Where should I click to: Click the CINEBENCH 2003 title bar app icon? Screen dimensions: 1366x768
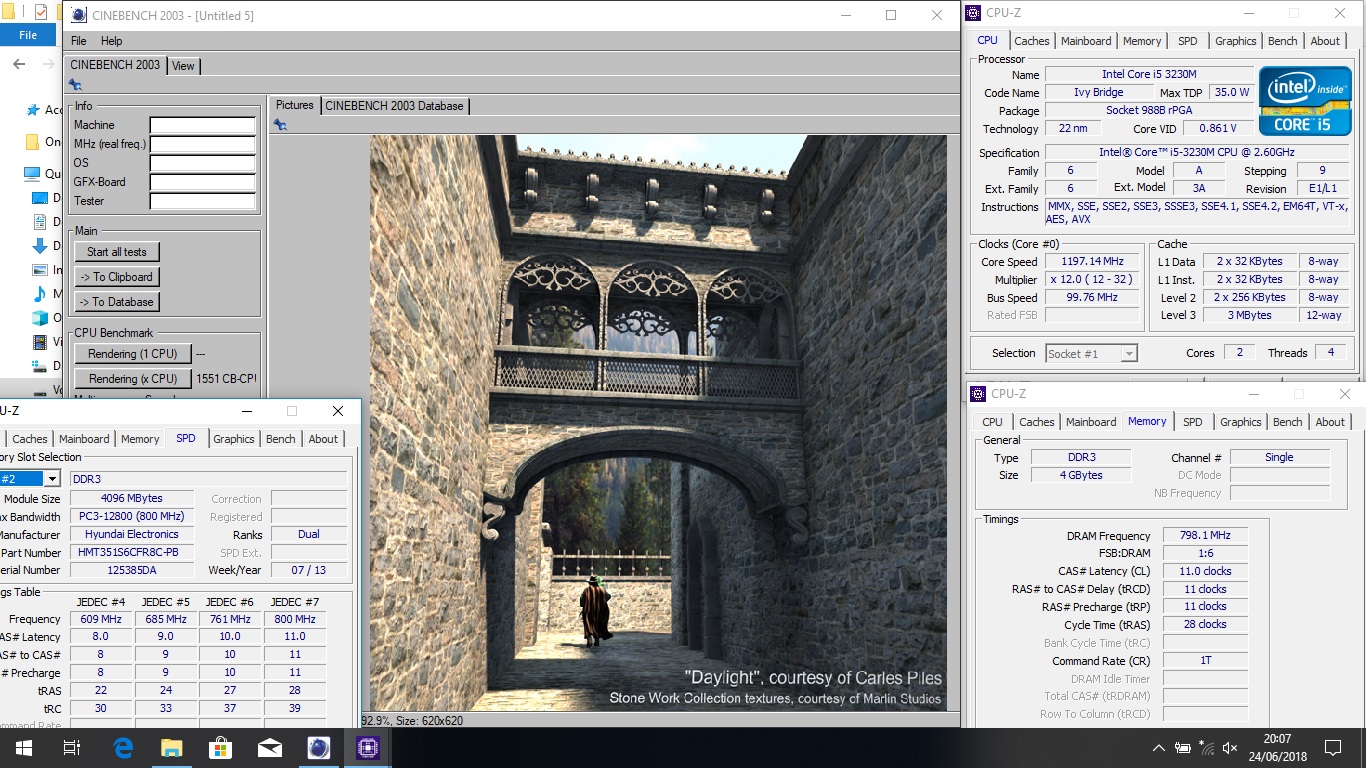pyautogui.click(x=79, y=15)
